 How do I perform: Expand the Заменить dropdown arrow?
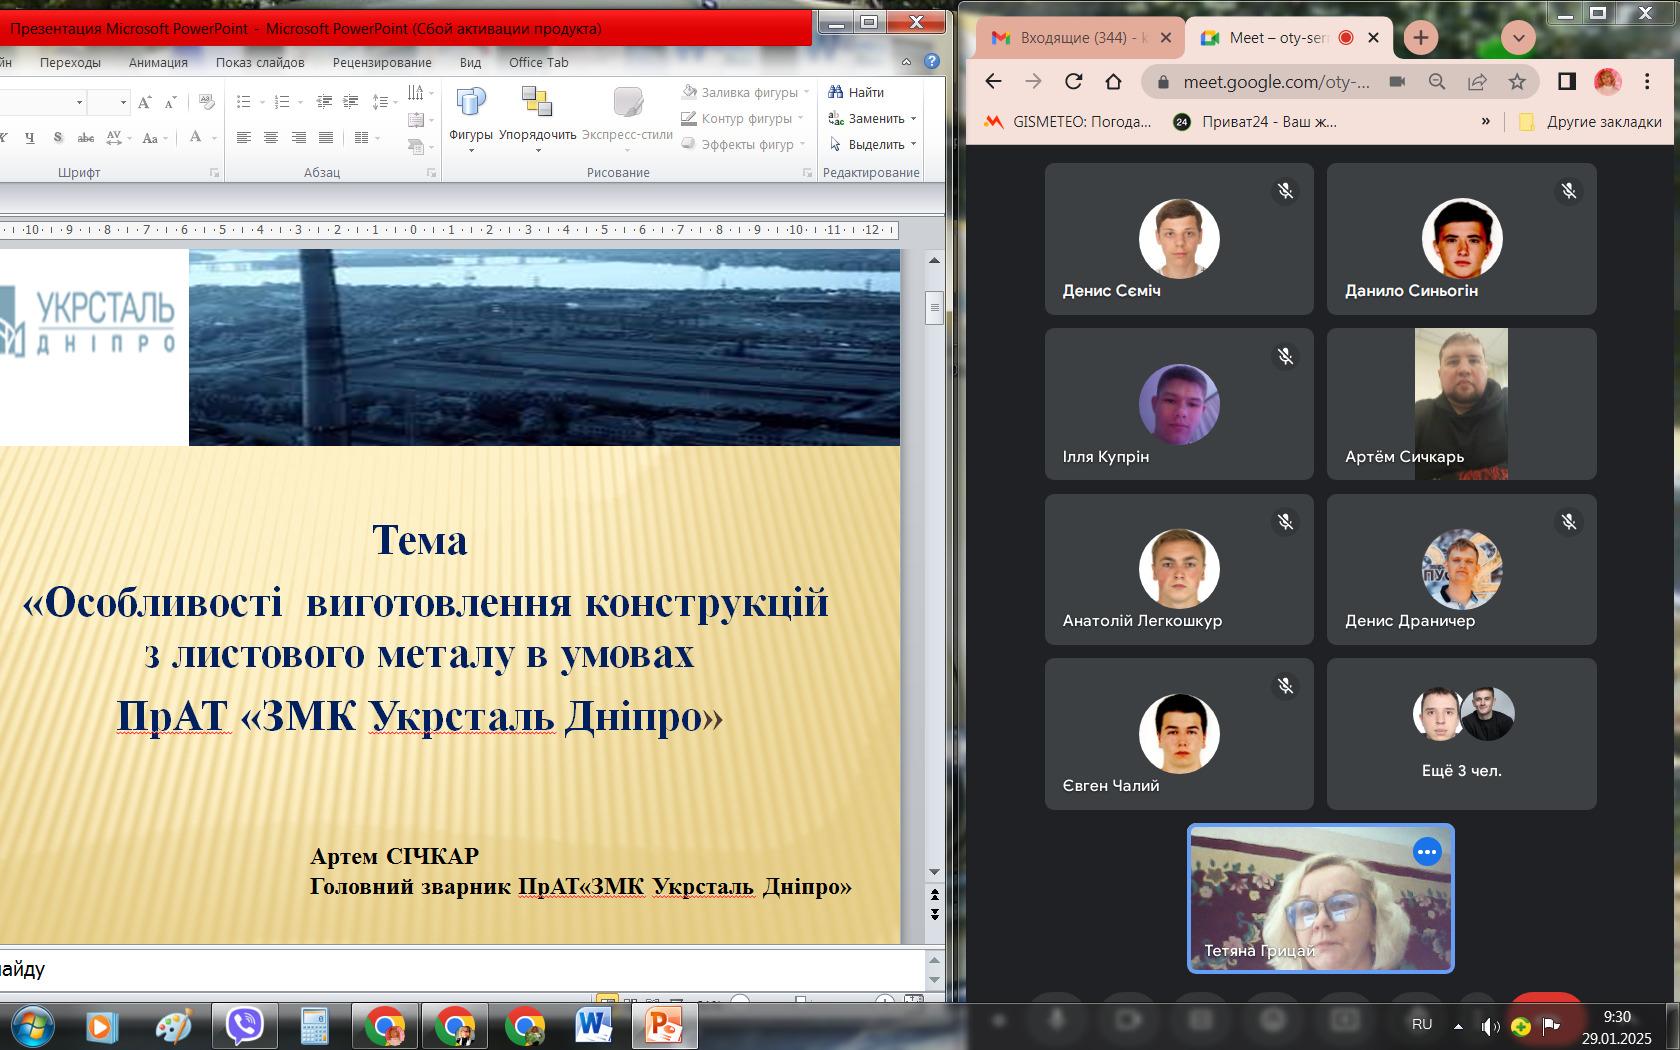point(913,119)
